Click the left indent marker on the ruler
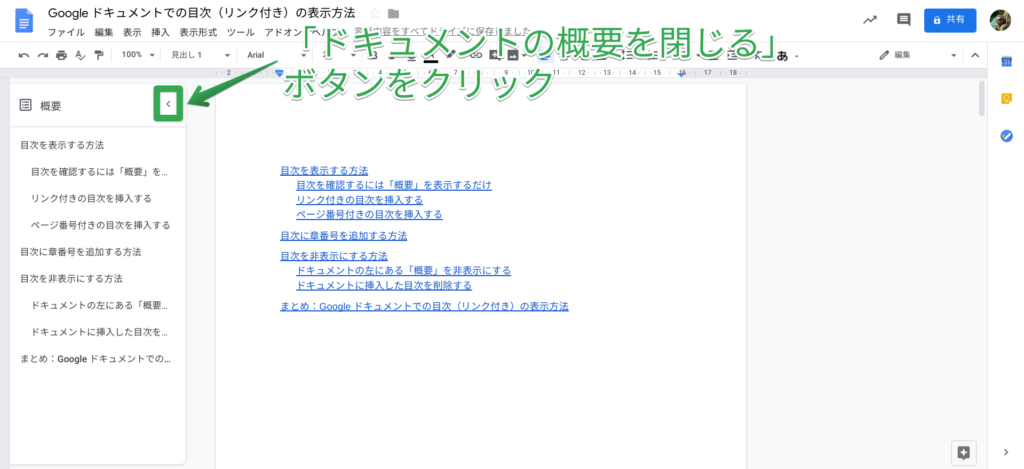 (279, 73)
